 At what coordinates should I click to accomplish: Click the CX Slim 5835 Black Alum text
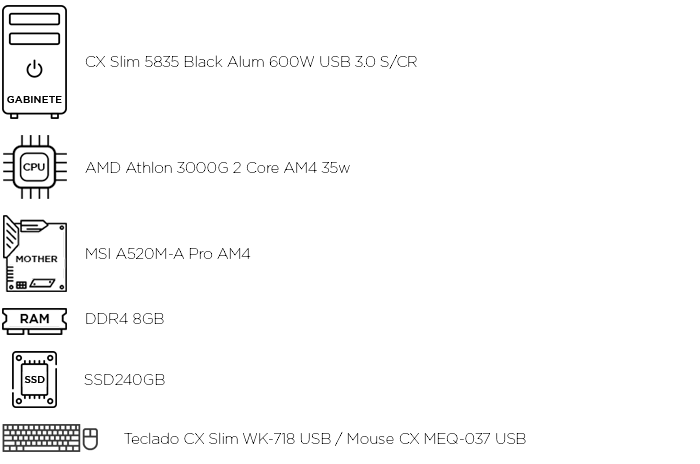point(175,62)
